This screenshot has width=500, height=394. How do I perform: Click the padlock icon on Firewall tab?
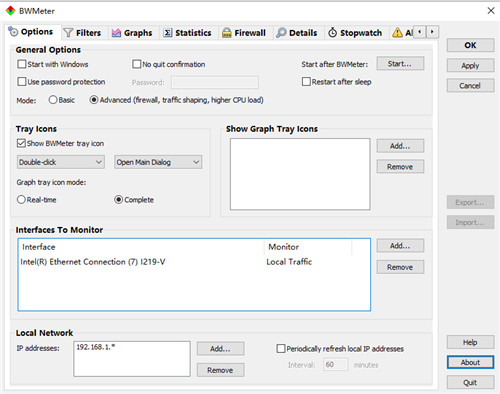pos(227,33)
